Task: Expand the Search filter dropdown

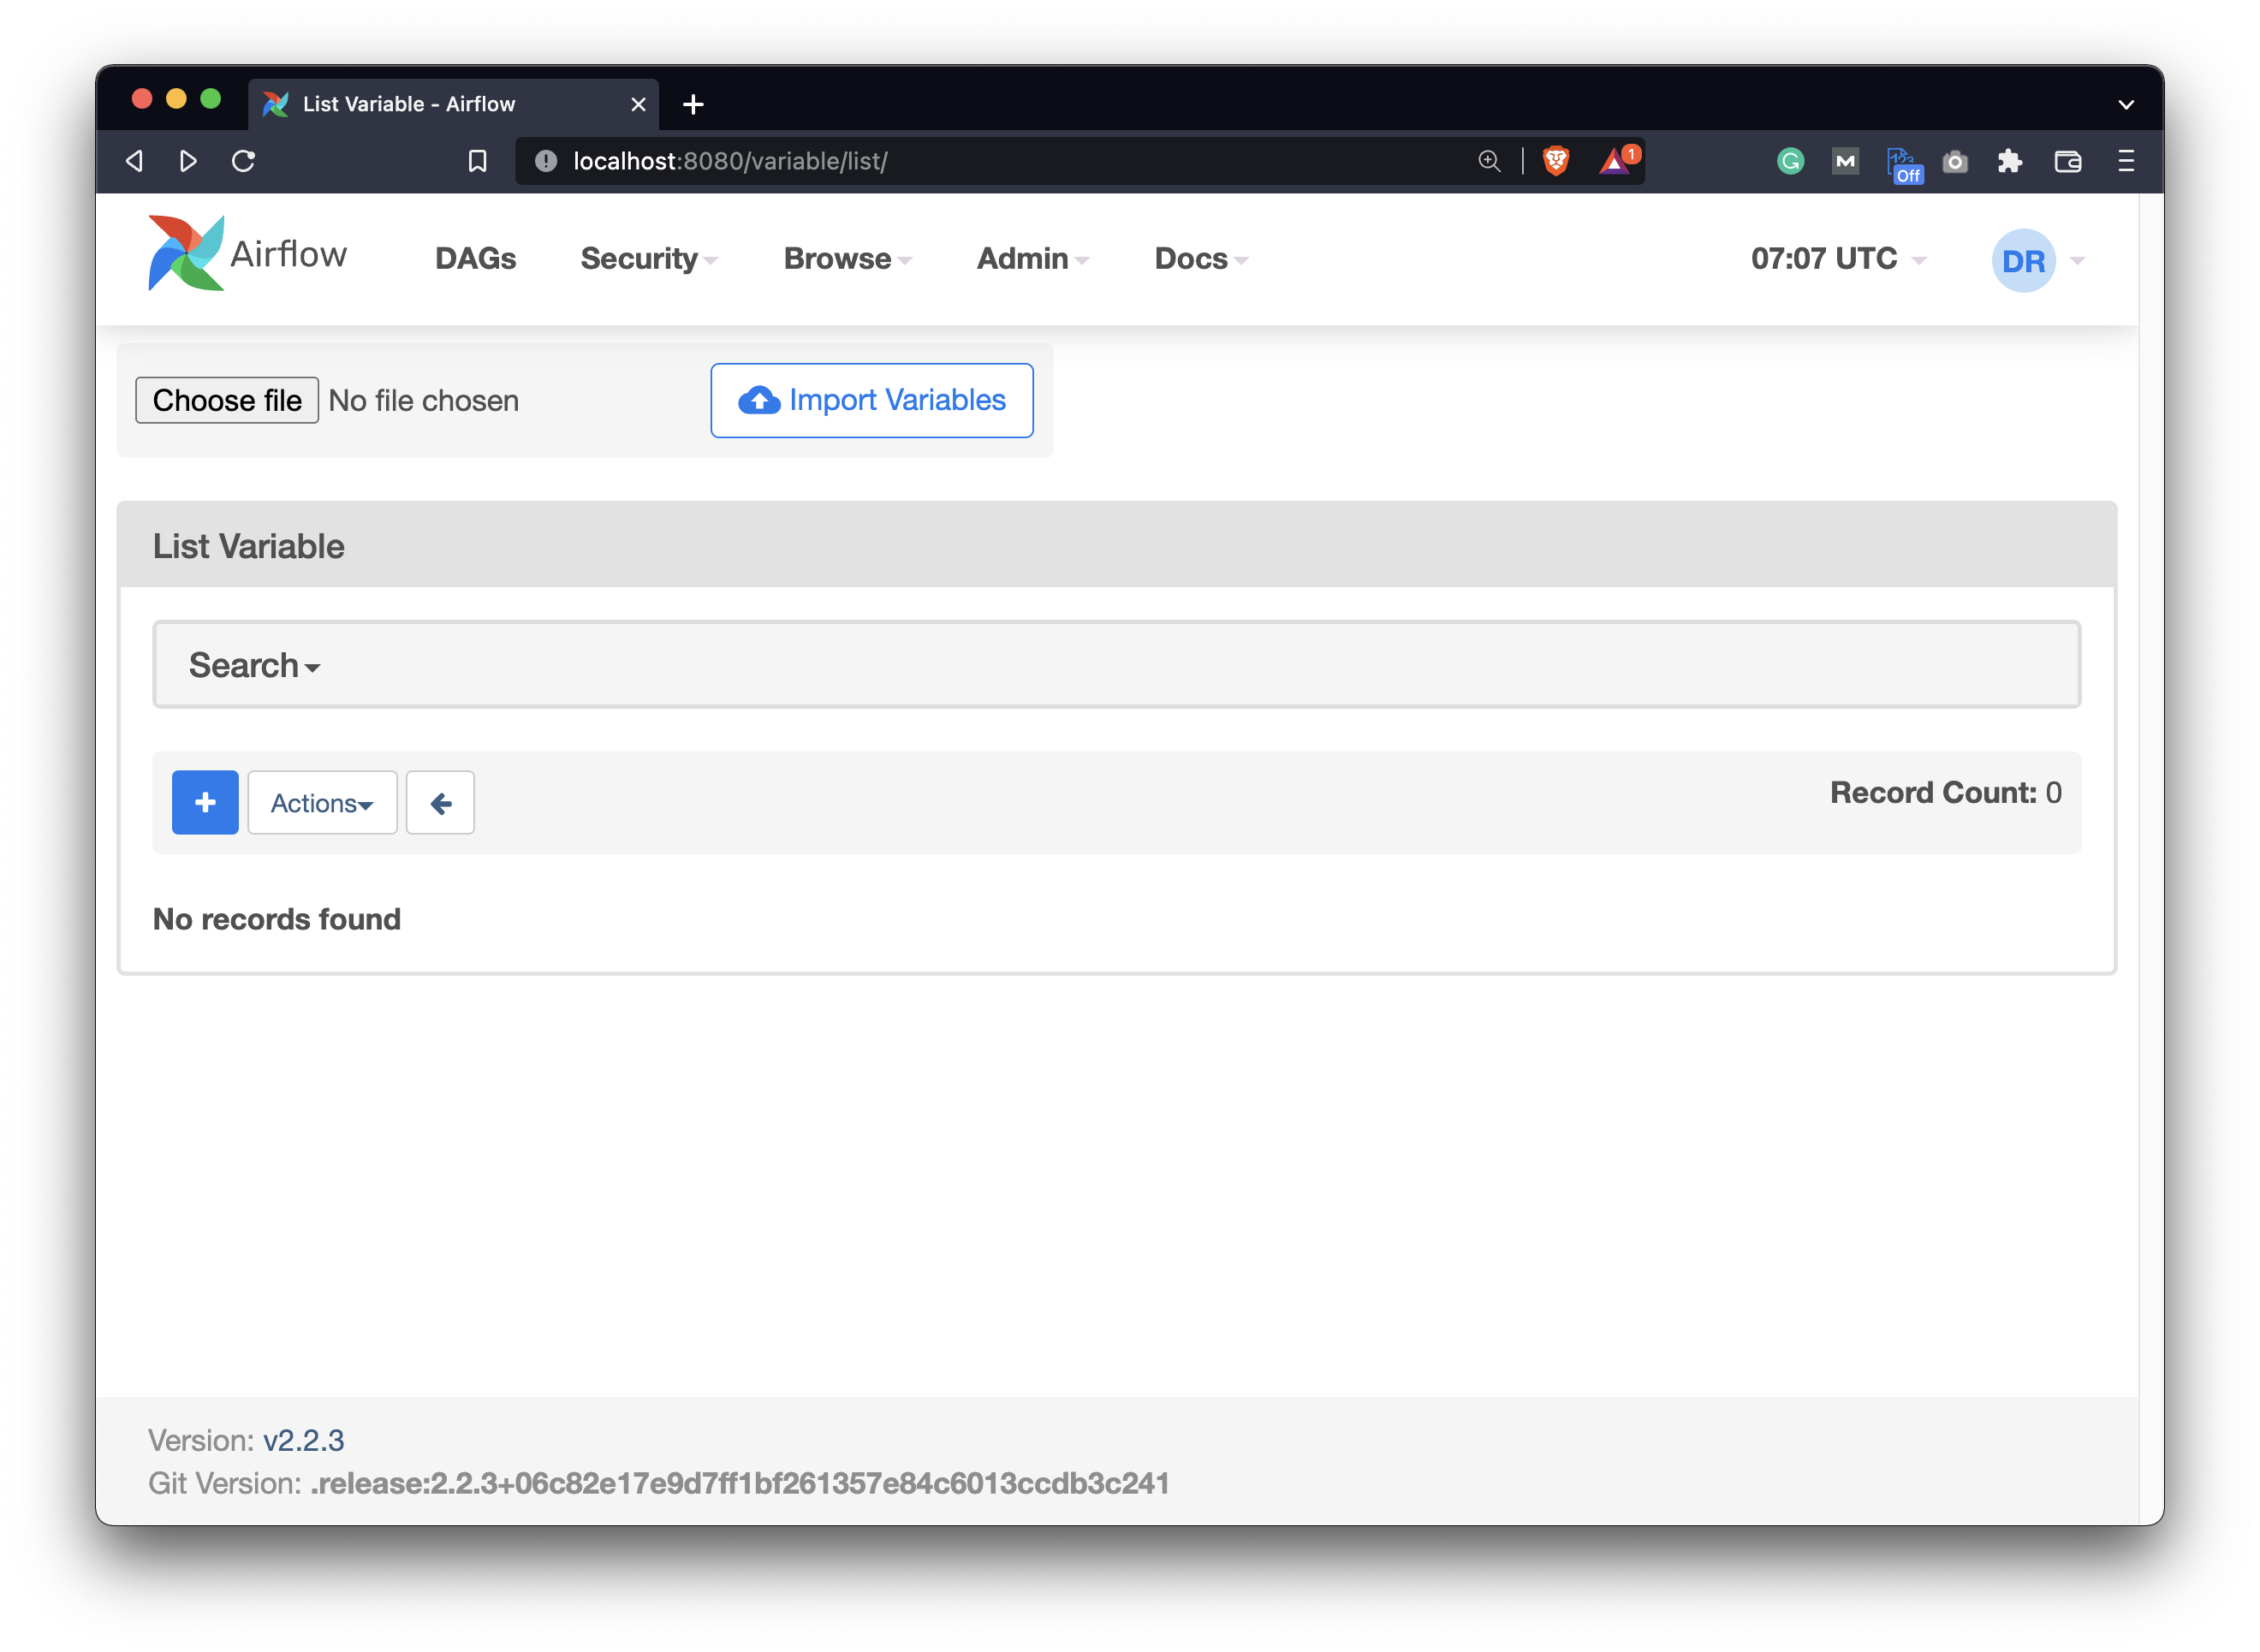Action: pyautogui.click(x=254, y=665)
